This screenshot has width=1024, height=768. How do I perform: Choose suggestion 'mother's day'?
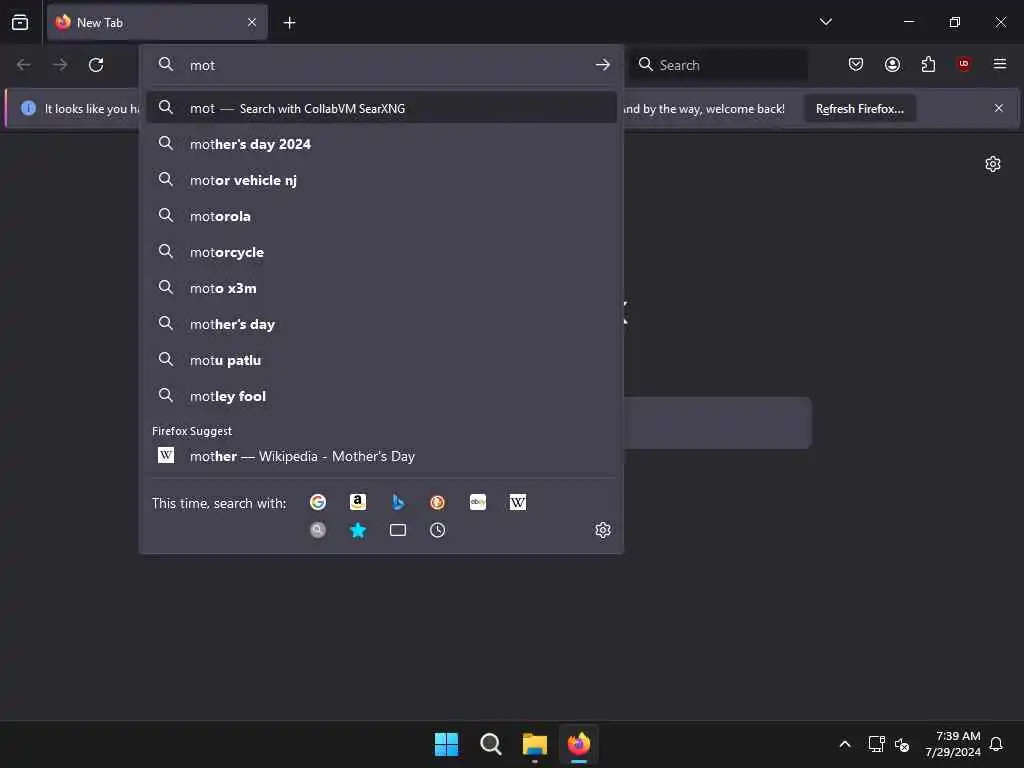tap(381, 324)
